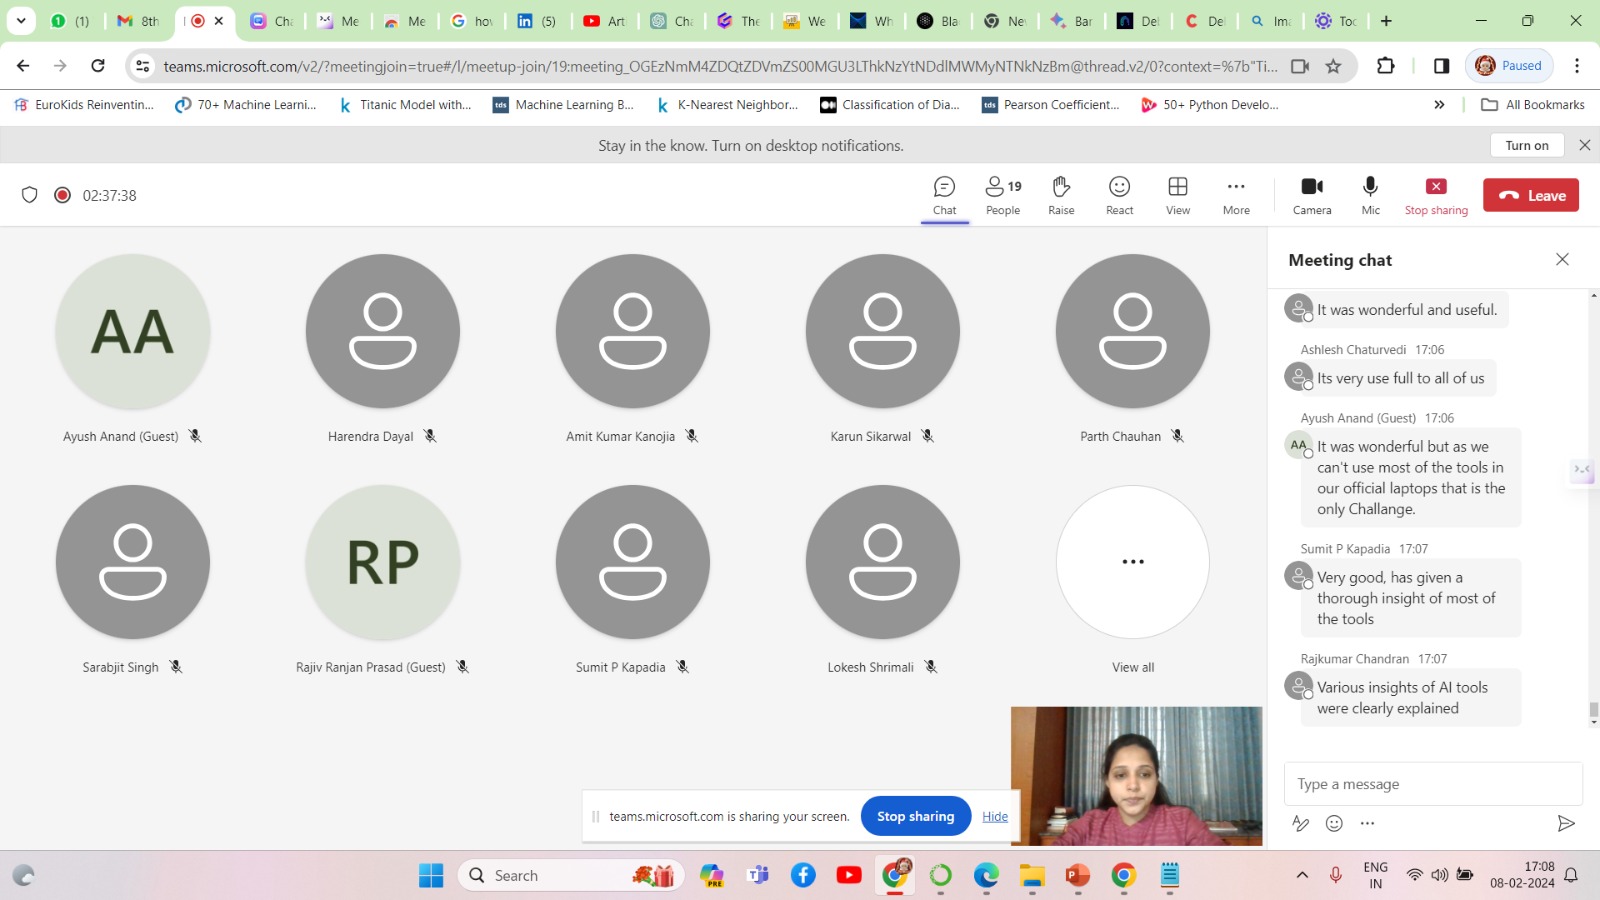Click the Hide link in sharing bar
The height and width of the screenshot is (900, 1600).
click(995, 817)
